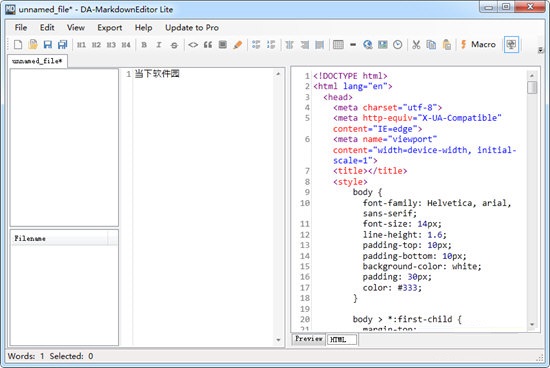Click the Update to Pro menu item
Image resolution: width=550 pixels, height=368 pixels.
click(192, 27)
